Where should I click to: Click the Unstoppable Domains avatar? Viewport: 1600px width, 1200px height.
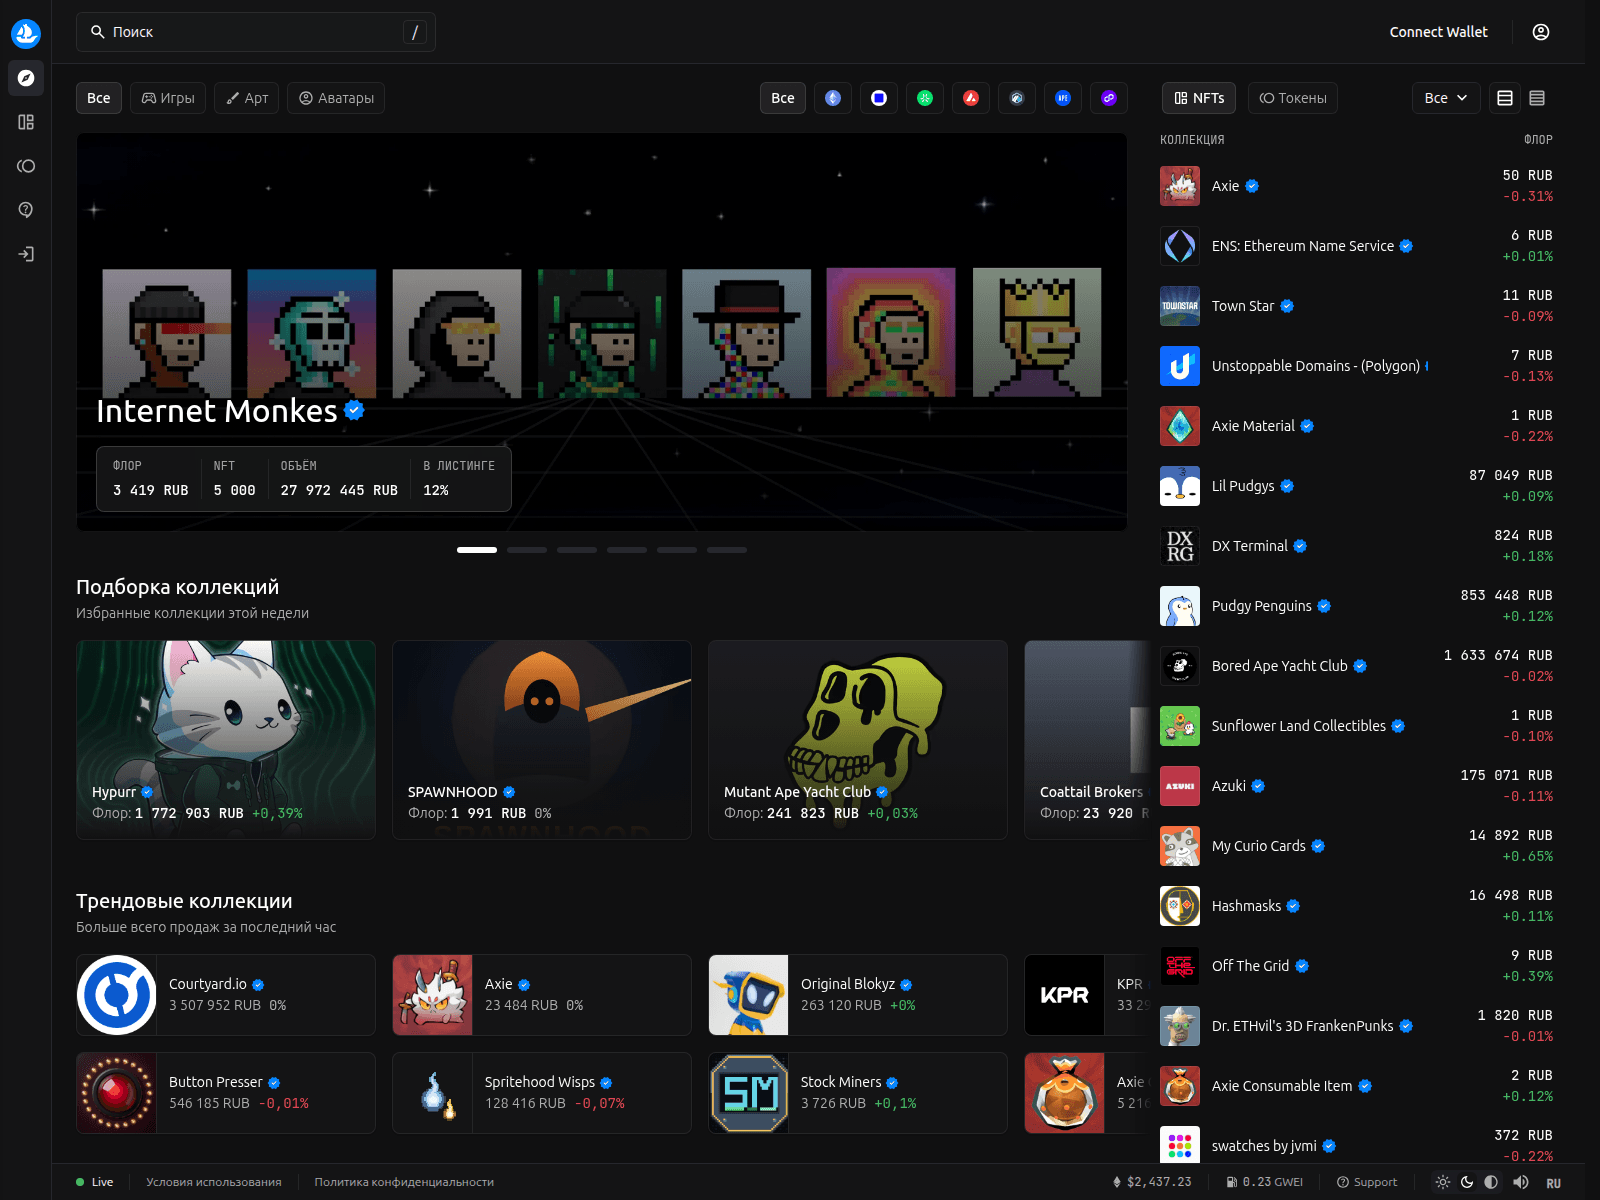(1180, 366)
